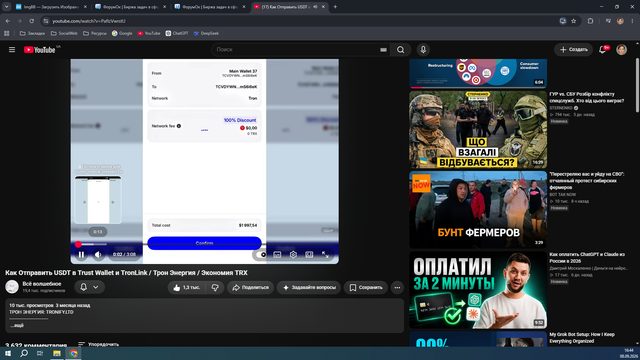Open a new browser tab
The height and width of the screenshot is (360, 640).
(335, 7)
